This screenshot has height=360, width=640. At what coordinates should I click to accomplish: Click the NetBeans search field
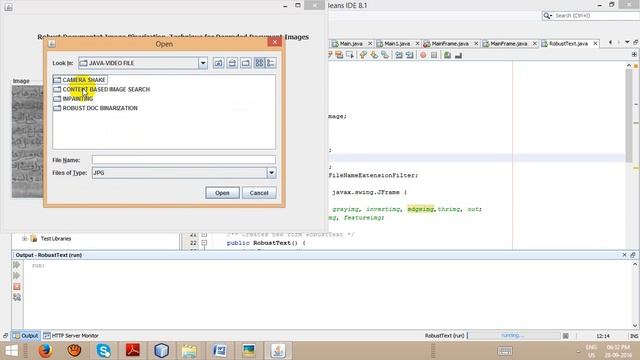(x=596, y=16)
